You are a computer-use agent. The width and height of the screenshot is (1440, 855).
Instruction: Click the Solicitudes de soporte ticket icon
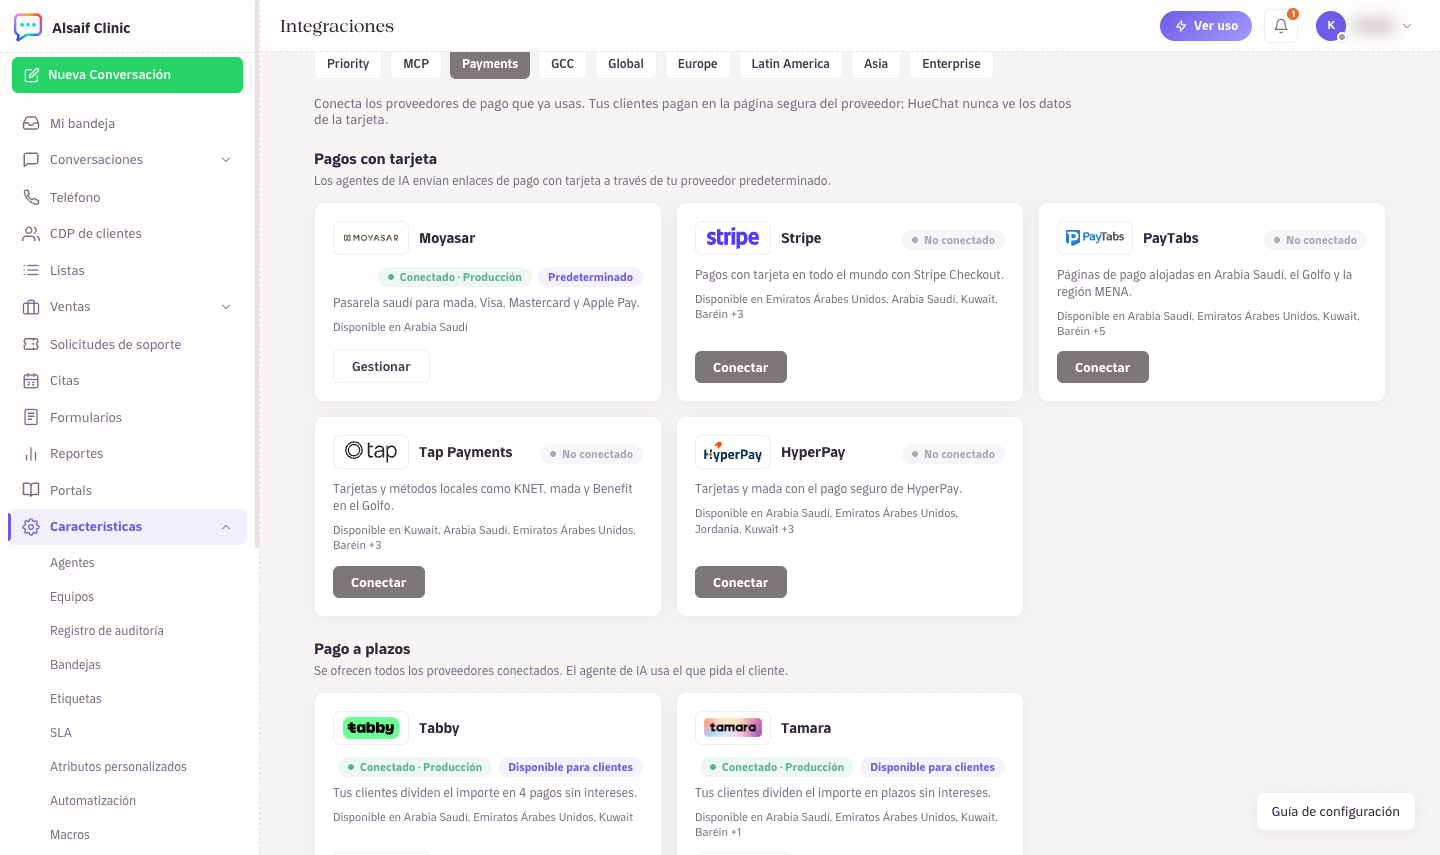(31, 344)
